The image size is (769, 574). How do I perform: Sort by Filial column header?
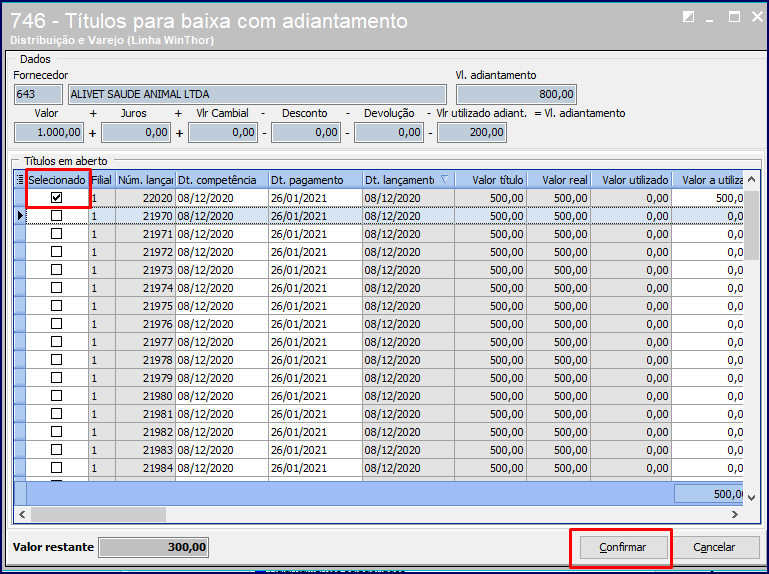(102, 180)
